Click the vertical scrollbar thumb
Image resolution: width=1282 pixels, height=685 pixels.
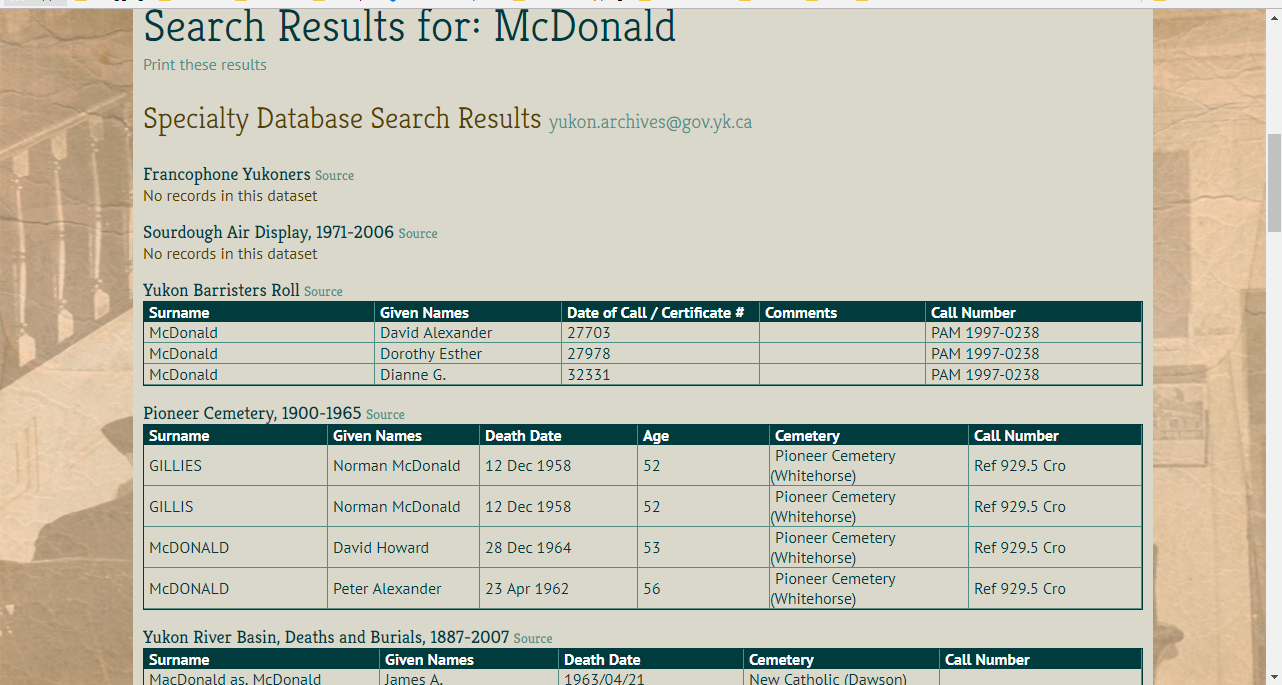pyautogui.click(x=1273, y=180)
